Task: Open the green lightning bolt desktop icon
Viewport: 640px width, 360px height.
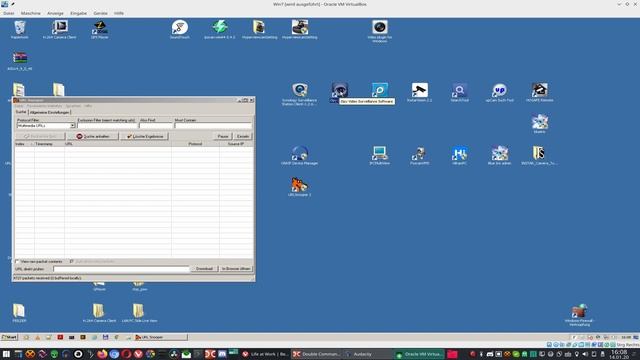Action: click(x=220, y=29)
